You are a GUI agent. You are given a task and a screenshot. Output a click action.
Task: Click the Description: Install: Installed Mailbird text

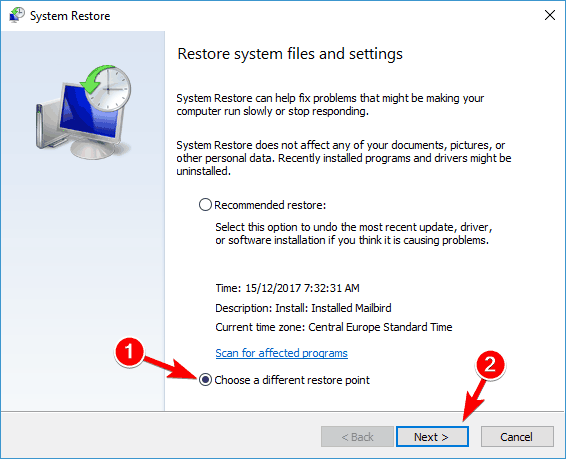303,308
